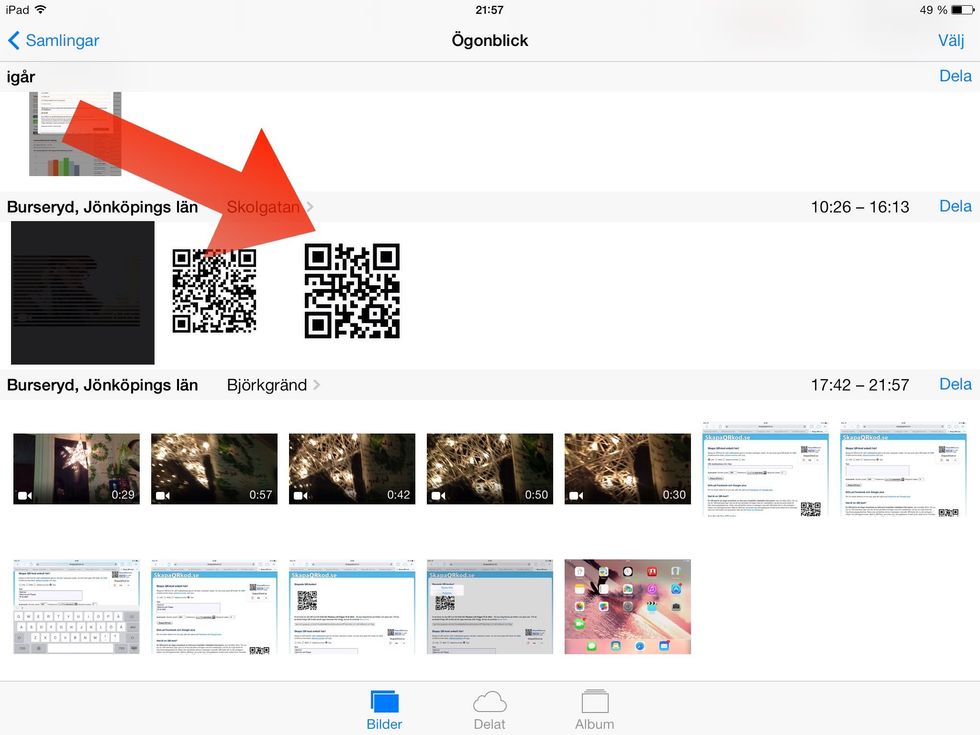Open the large QR code image
The image size is (980, 735).
[352, 291]
